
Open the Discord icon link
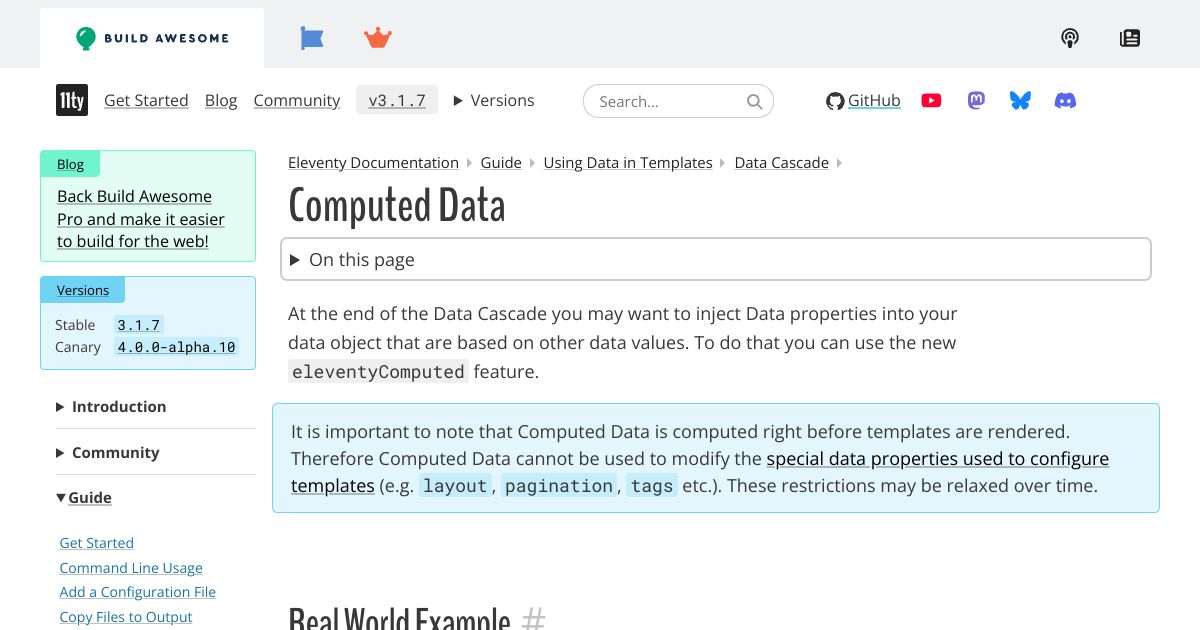coord(1066,100)
